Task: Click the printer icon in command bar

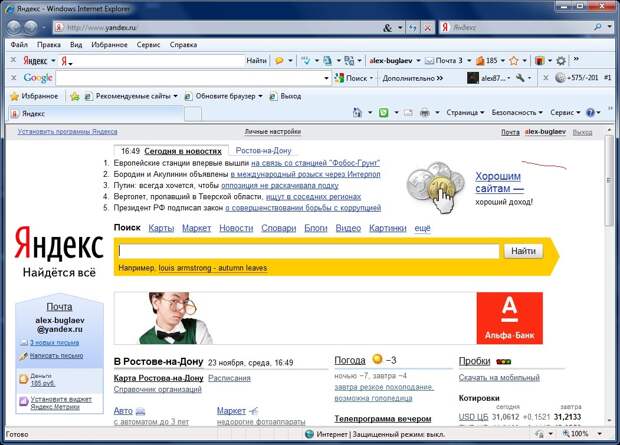Action: 425,113
